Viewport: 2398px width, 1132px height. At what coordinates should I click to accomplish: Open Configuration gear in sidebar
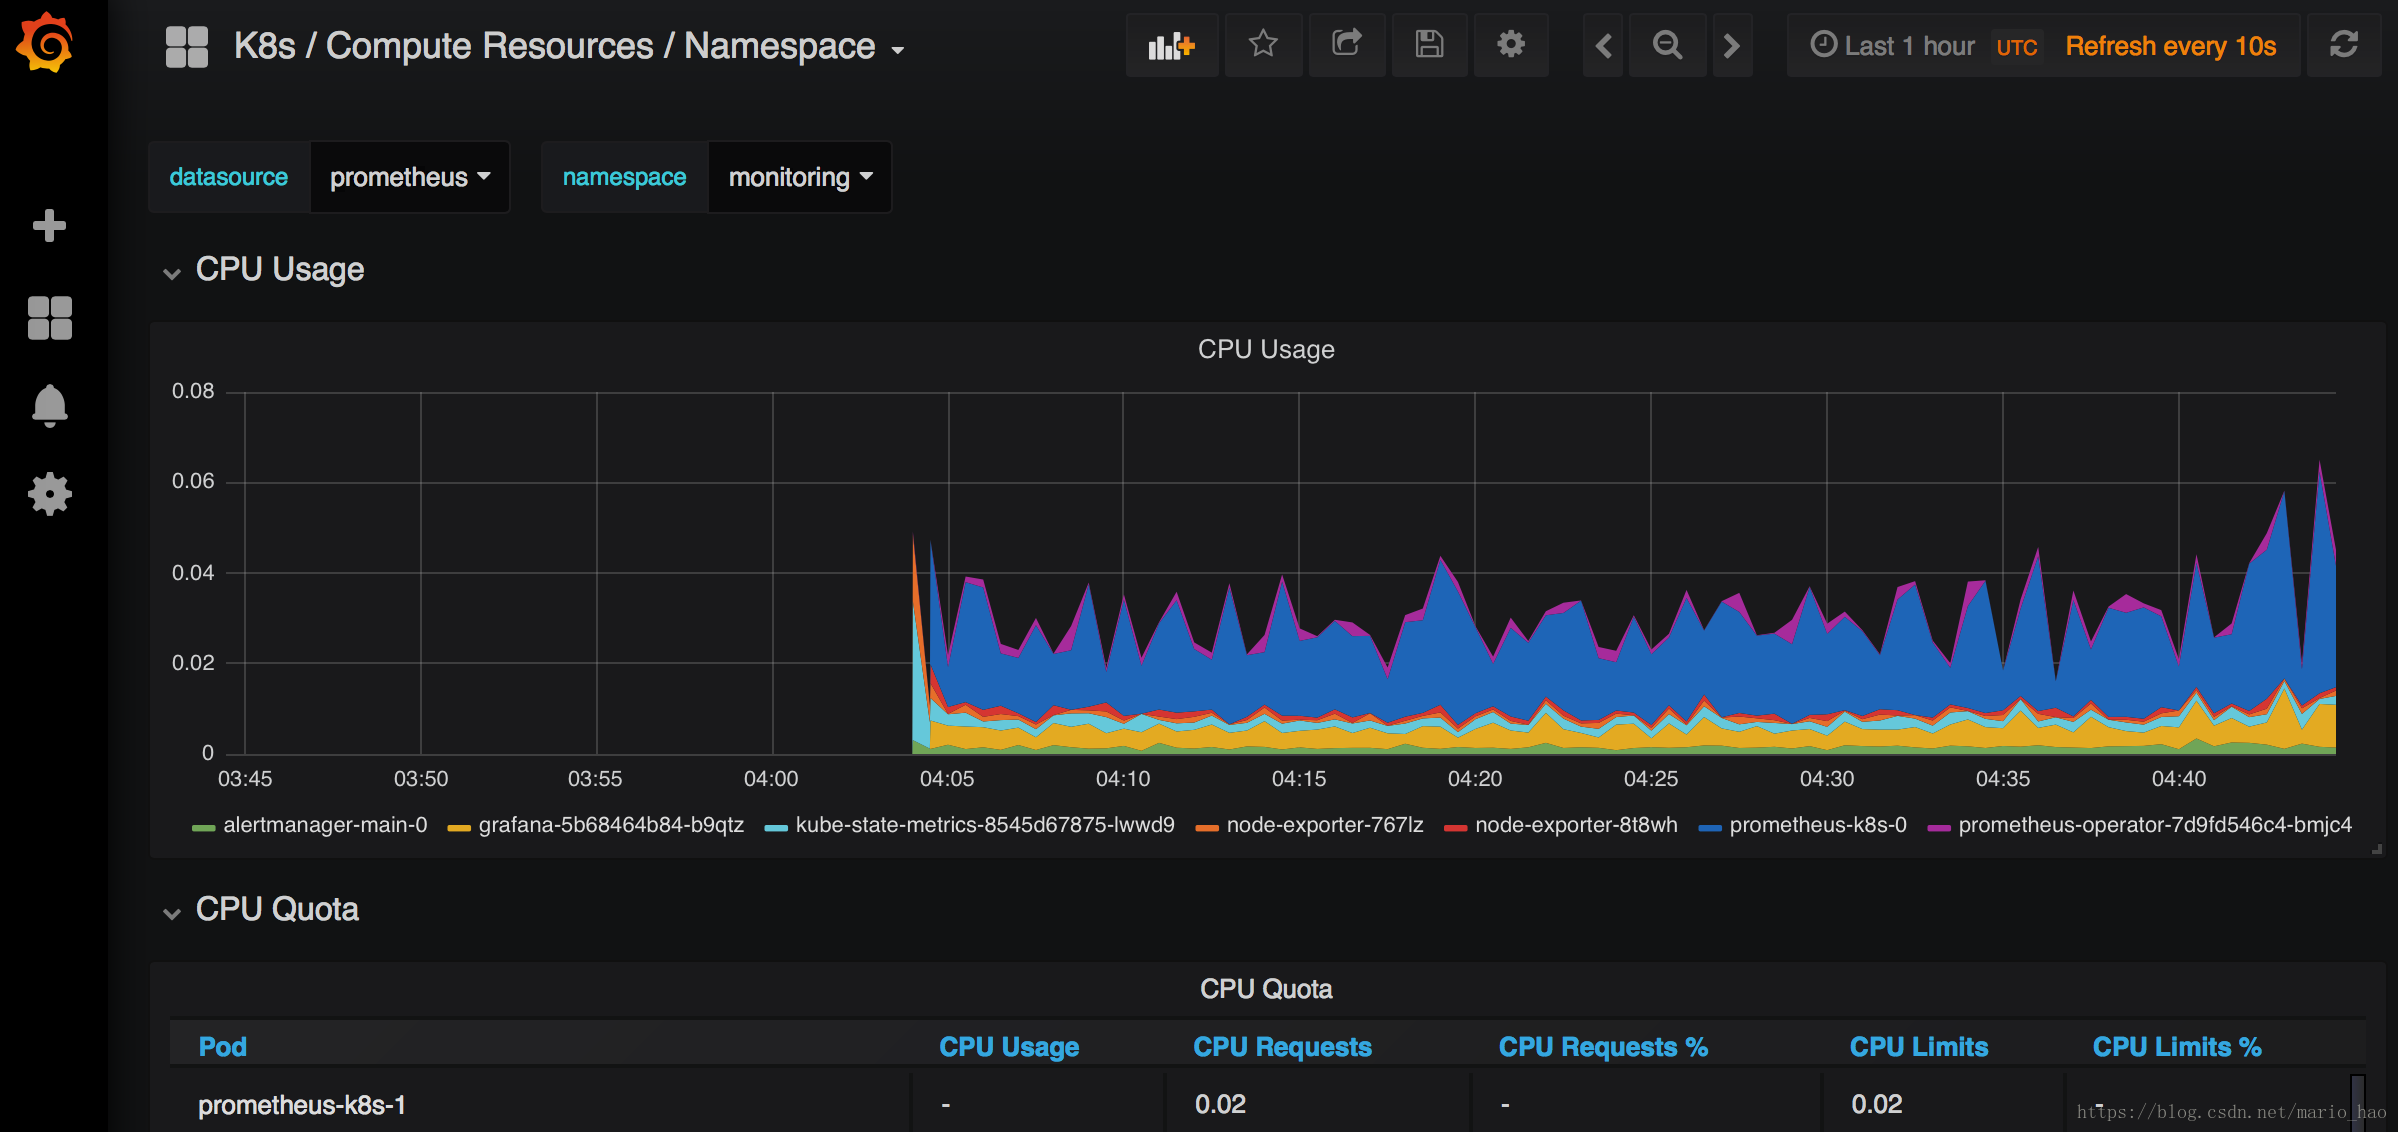coord(49,494)
